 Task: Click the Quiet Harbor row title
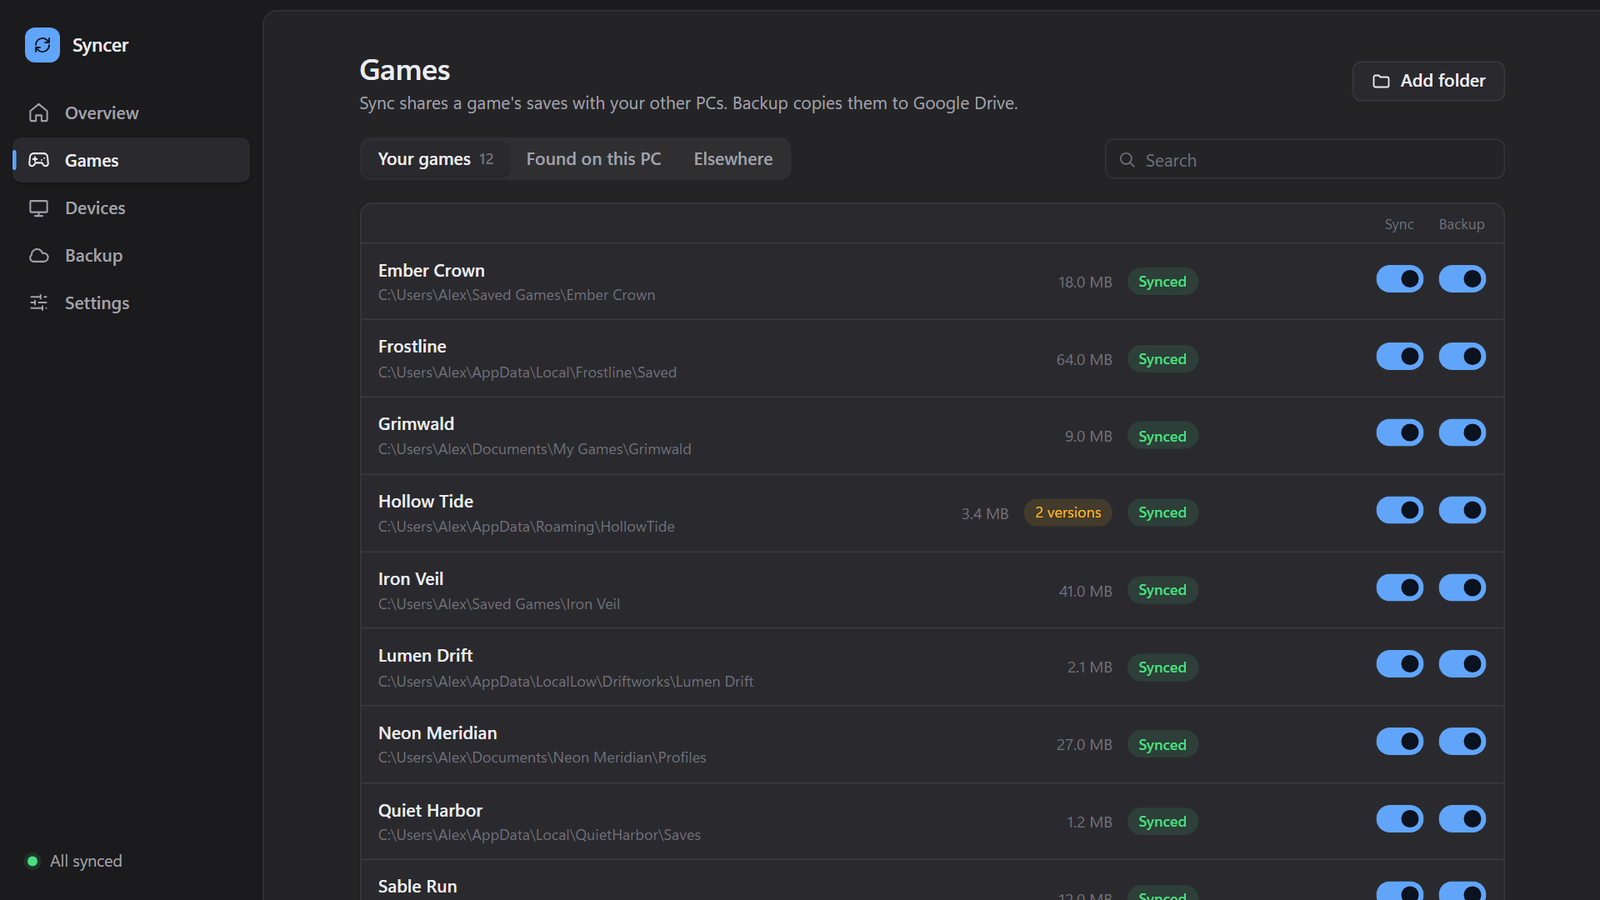tap(430, 811)
